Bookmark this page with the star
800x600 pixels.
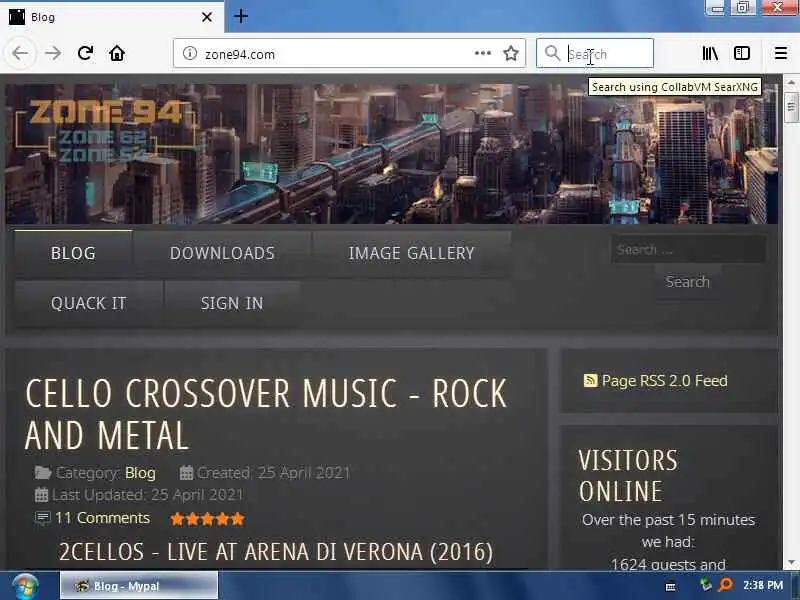pyautogui.click(x=511, y=53)
